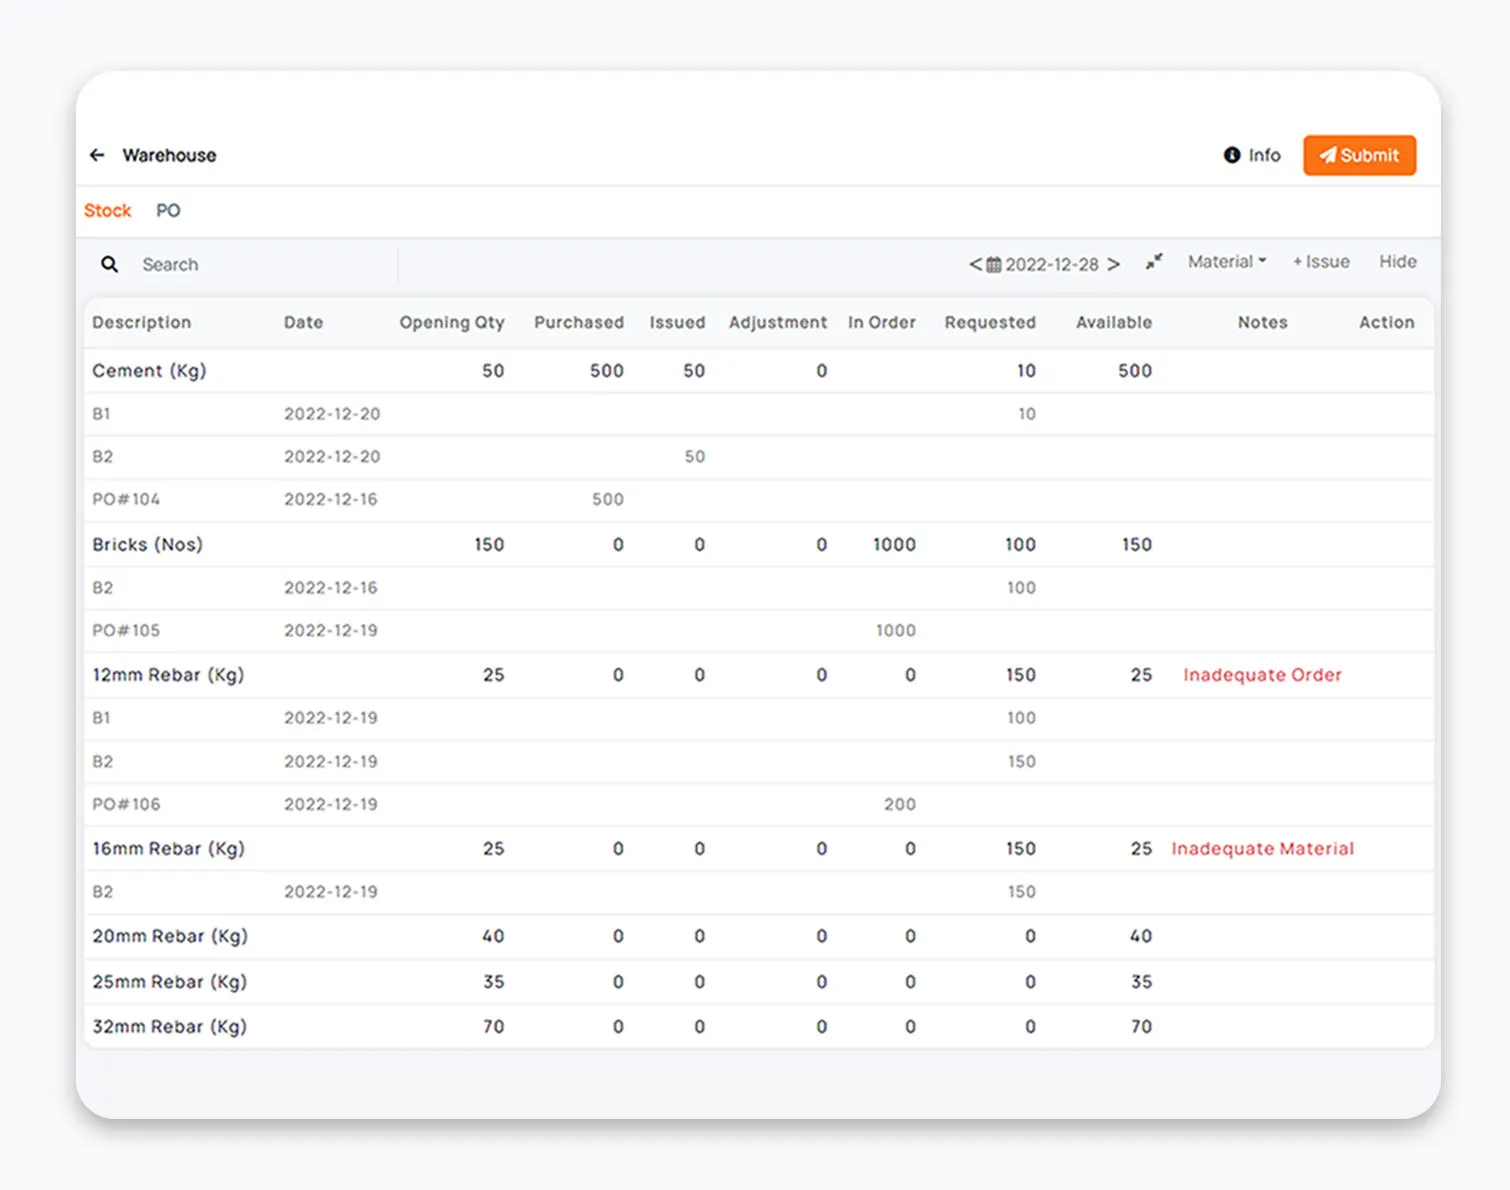Click the date text 2022-12-28
Screen dimensions: 1510x1190
pos(1051,265)
